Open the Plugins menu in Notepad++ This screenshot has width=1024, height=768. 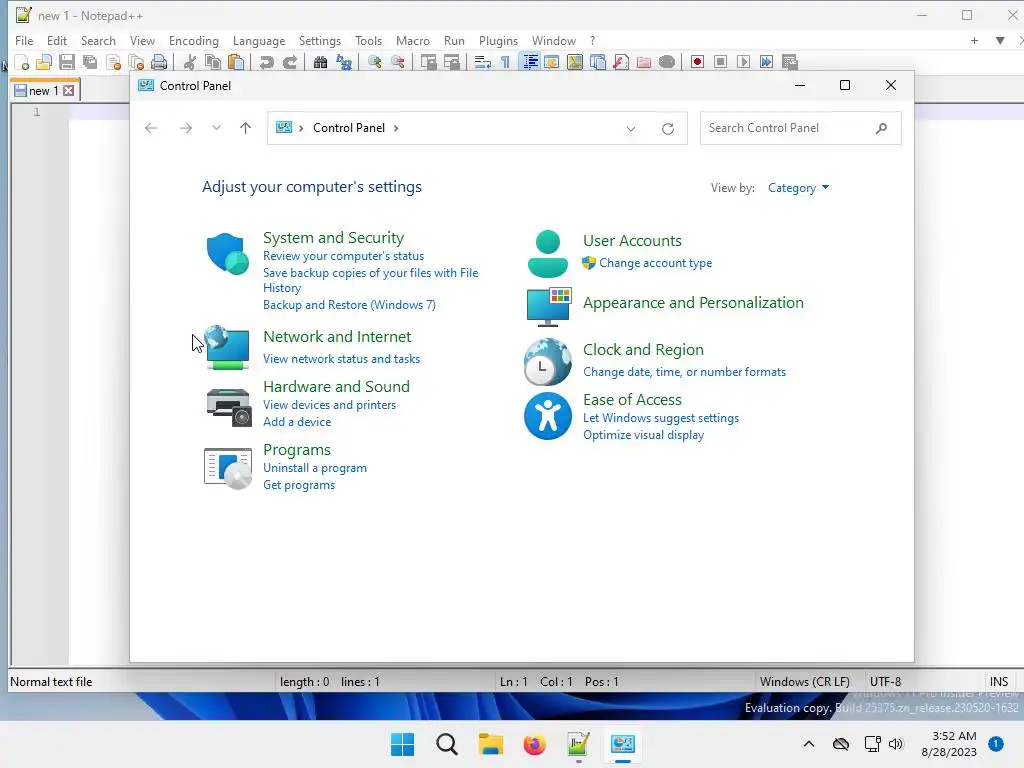[x=498, y=40]
